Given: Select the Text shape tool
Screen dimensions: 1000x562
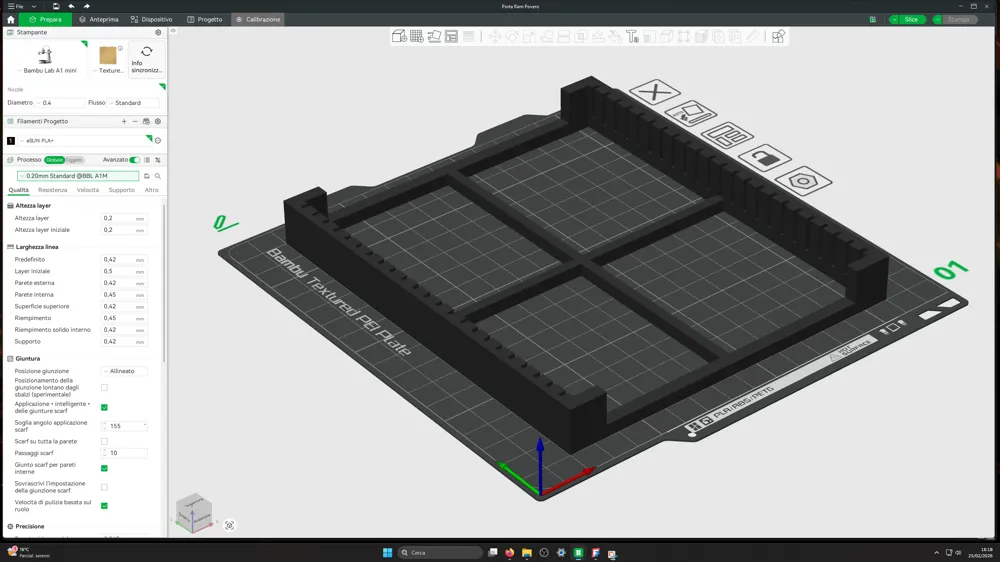Looking at the screenshot, I should click(x=632, y=36).
